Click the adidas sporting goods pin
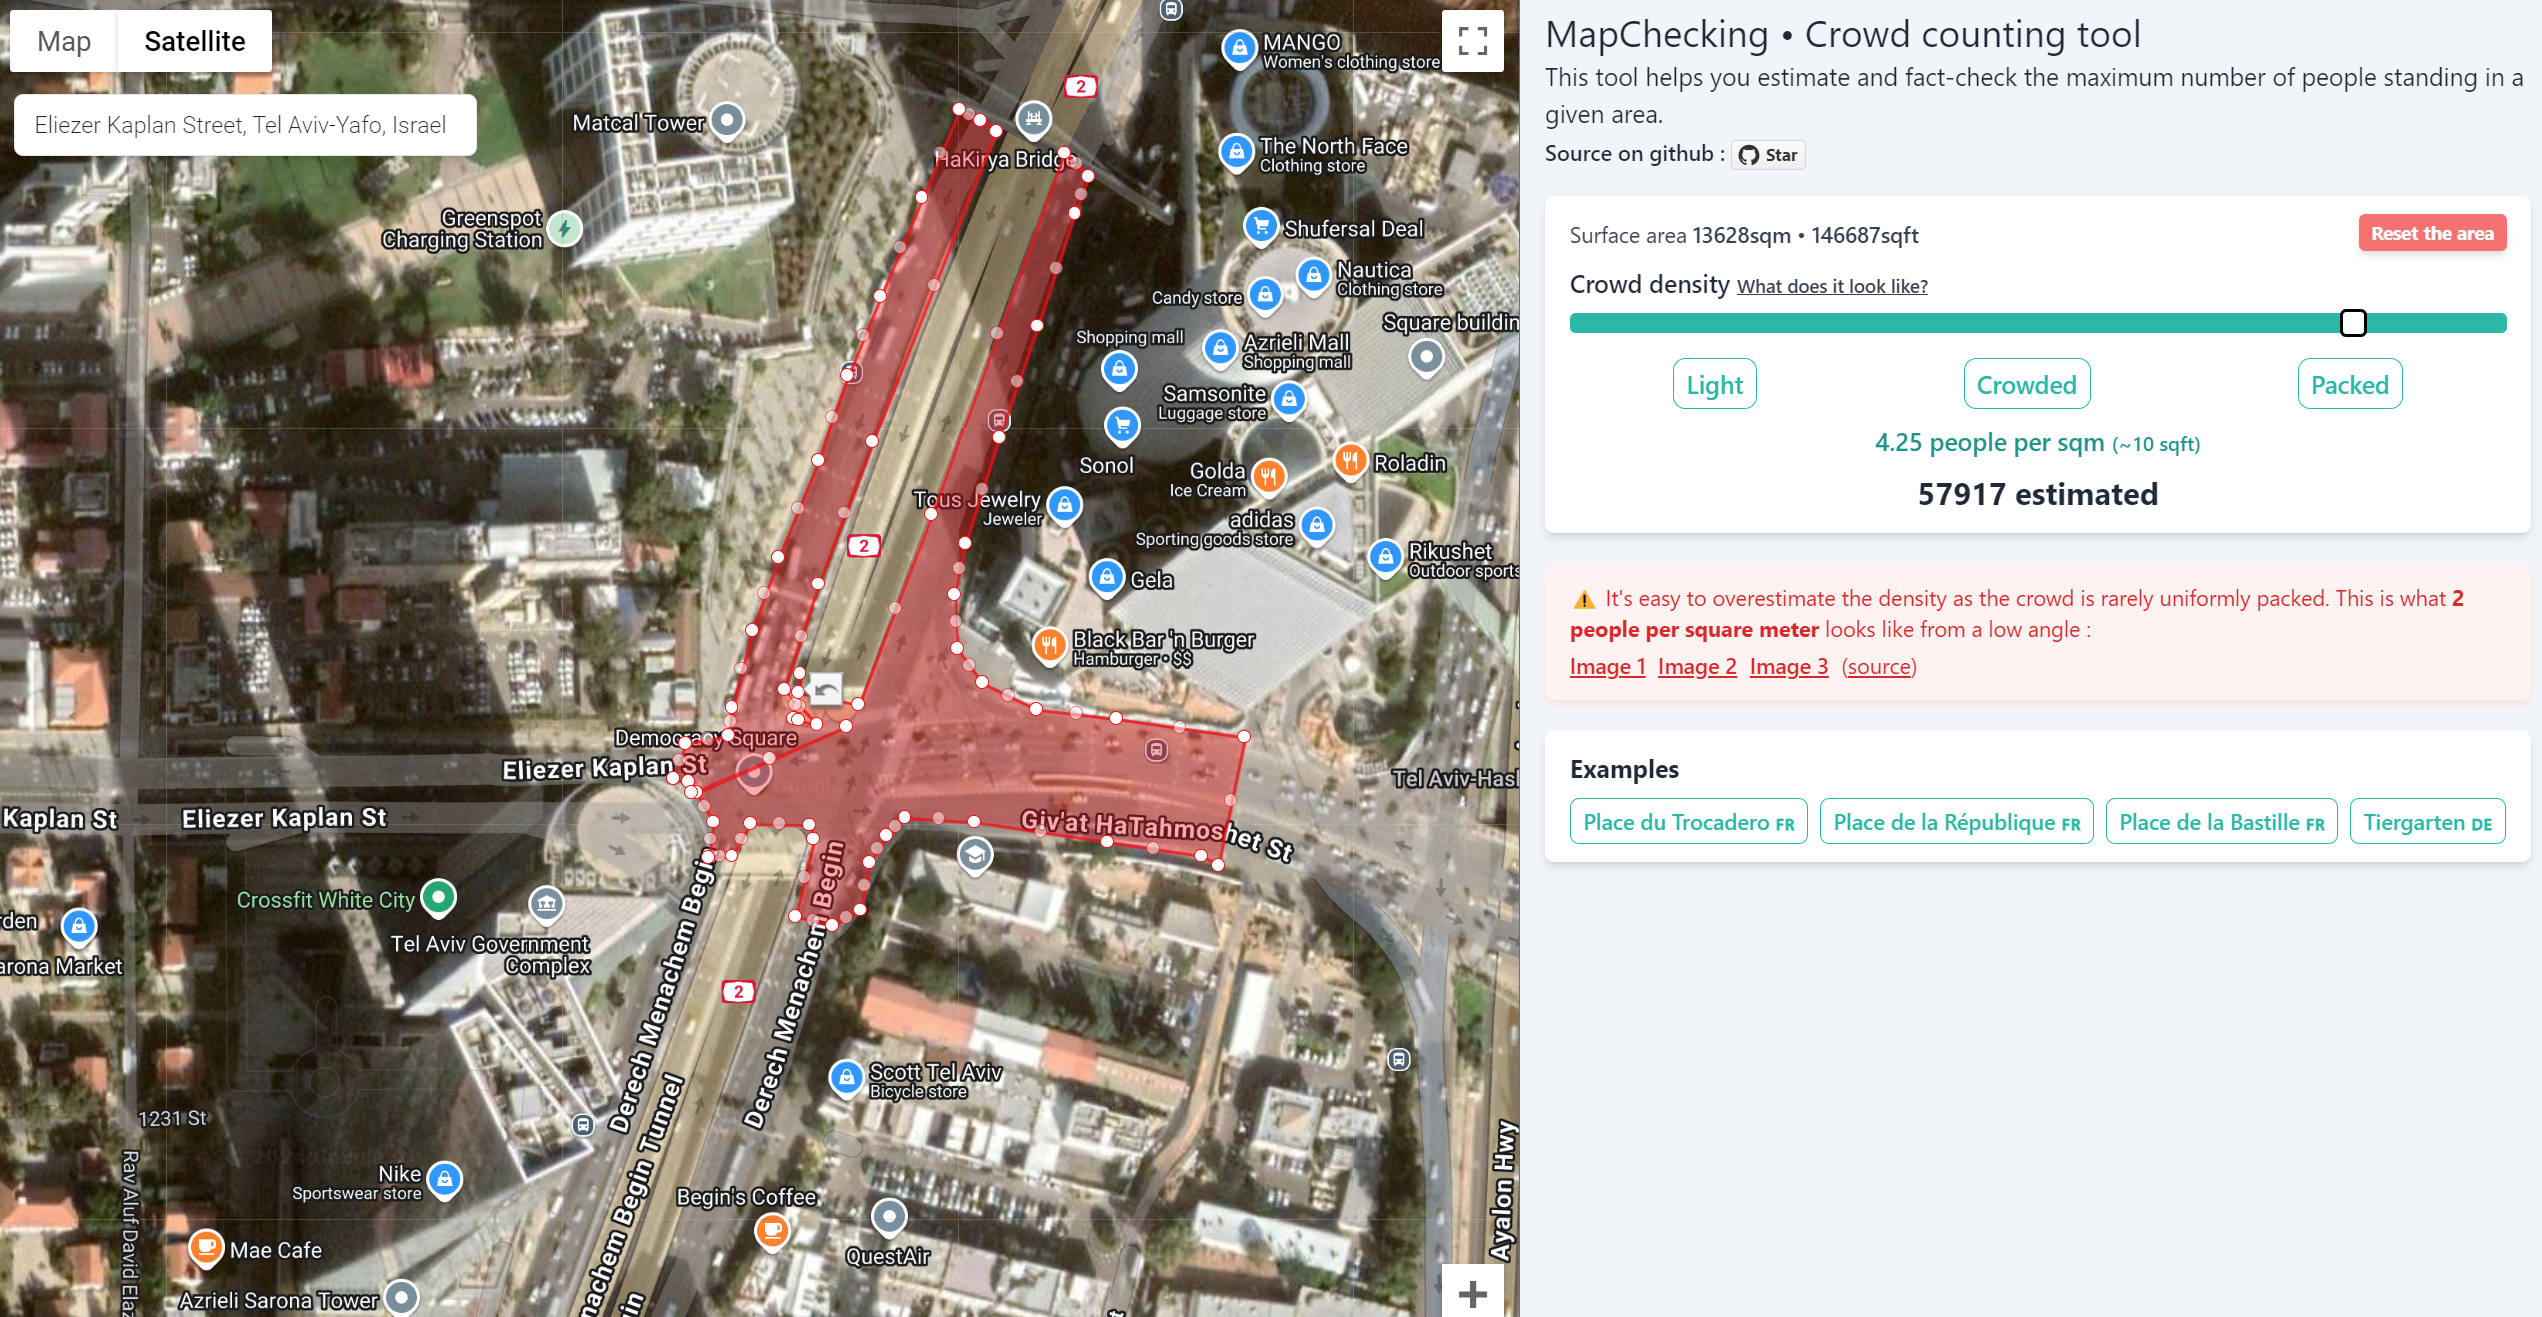 [x=1318, y=525]
